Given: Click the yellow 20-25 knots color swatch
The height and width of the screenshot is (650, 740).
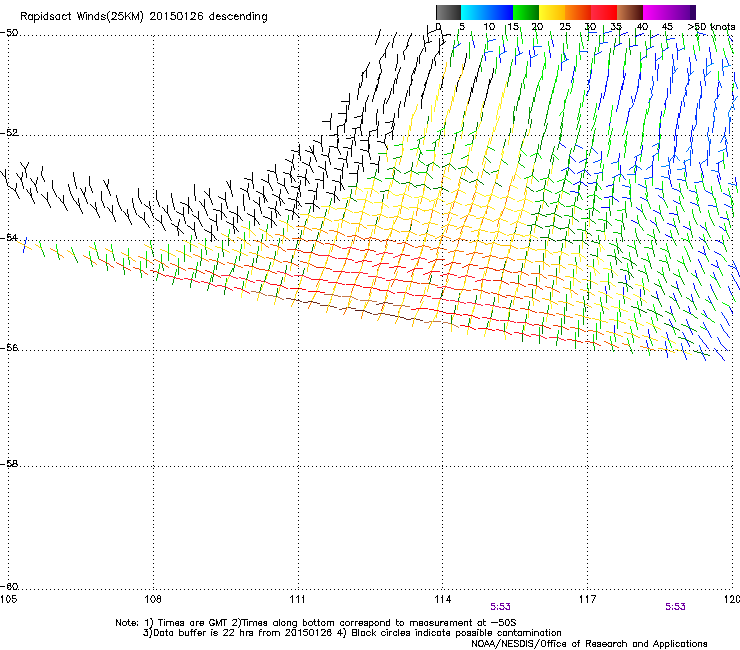Looking at the screenshot, I should coord(552,12).
